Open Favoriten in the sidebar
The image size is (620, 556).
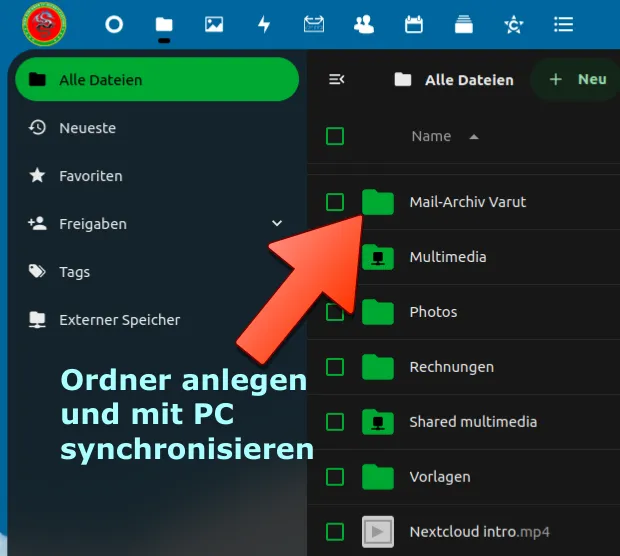tap(157, 176)
